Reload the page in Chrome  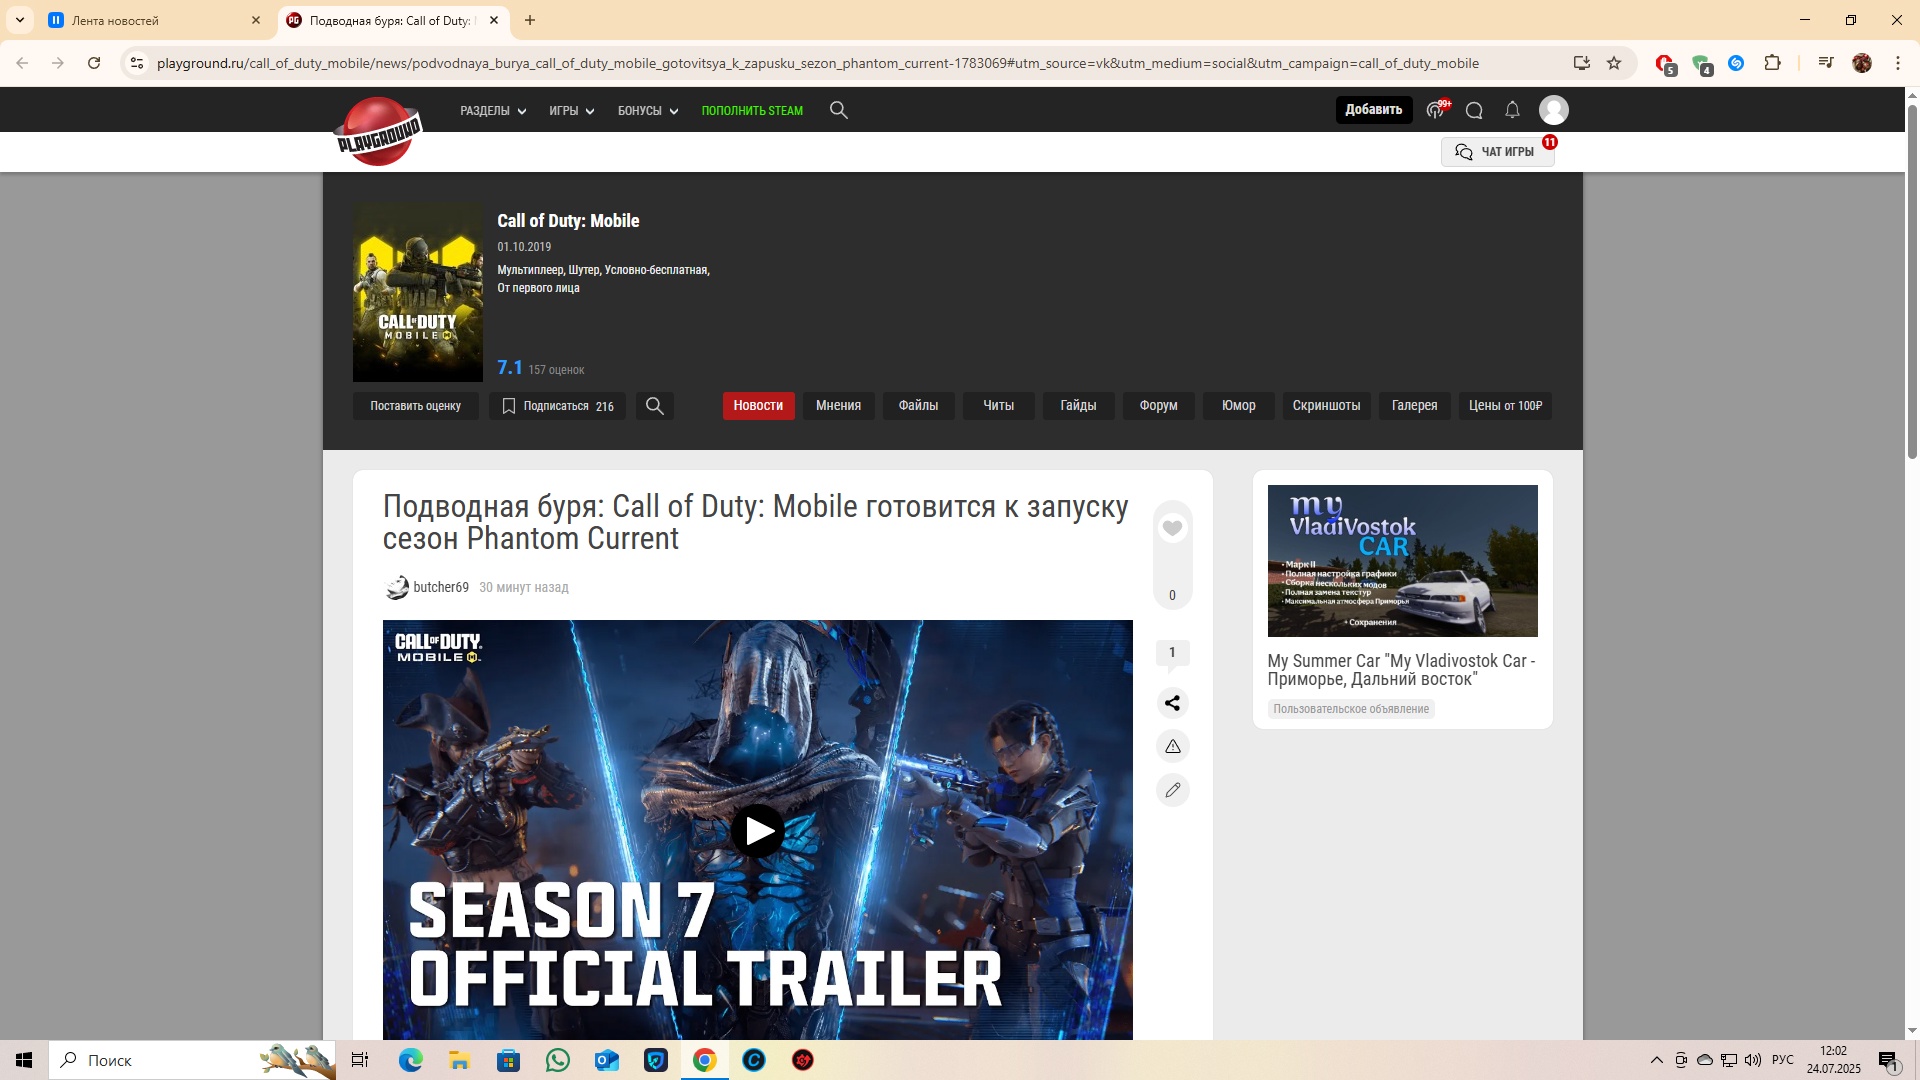94,63
